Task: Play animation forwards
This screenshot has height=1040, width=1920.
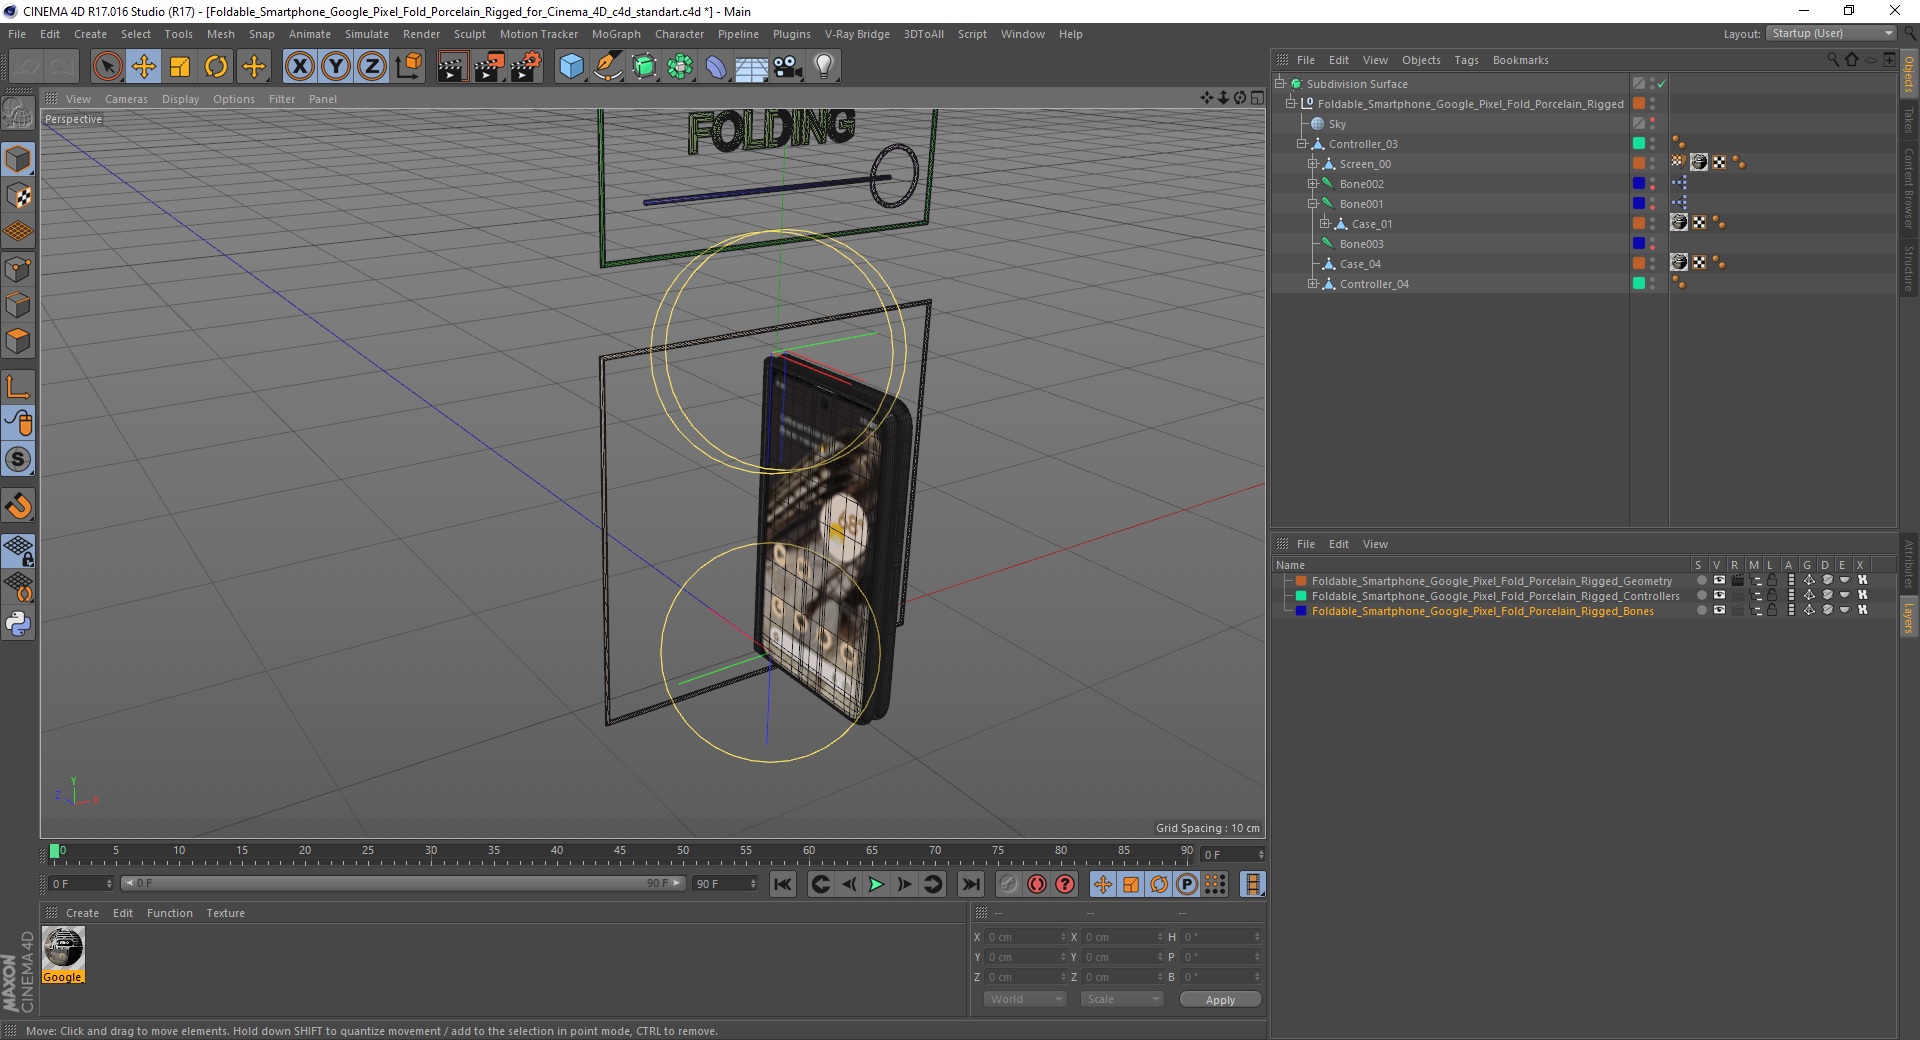Action: coord(876,884)
